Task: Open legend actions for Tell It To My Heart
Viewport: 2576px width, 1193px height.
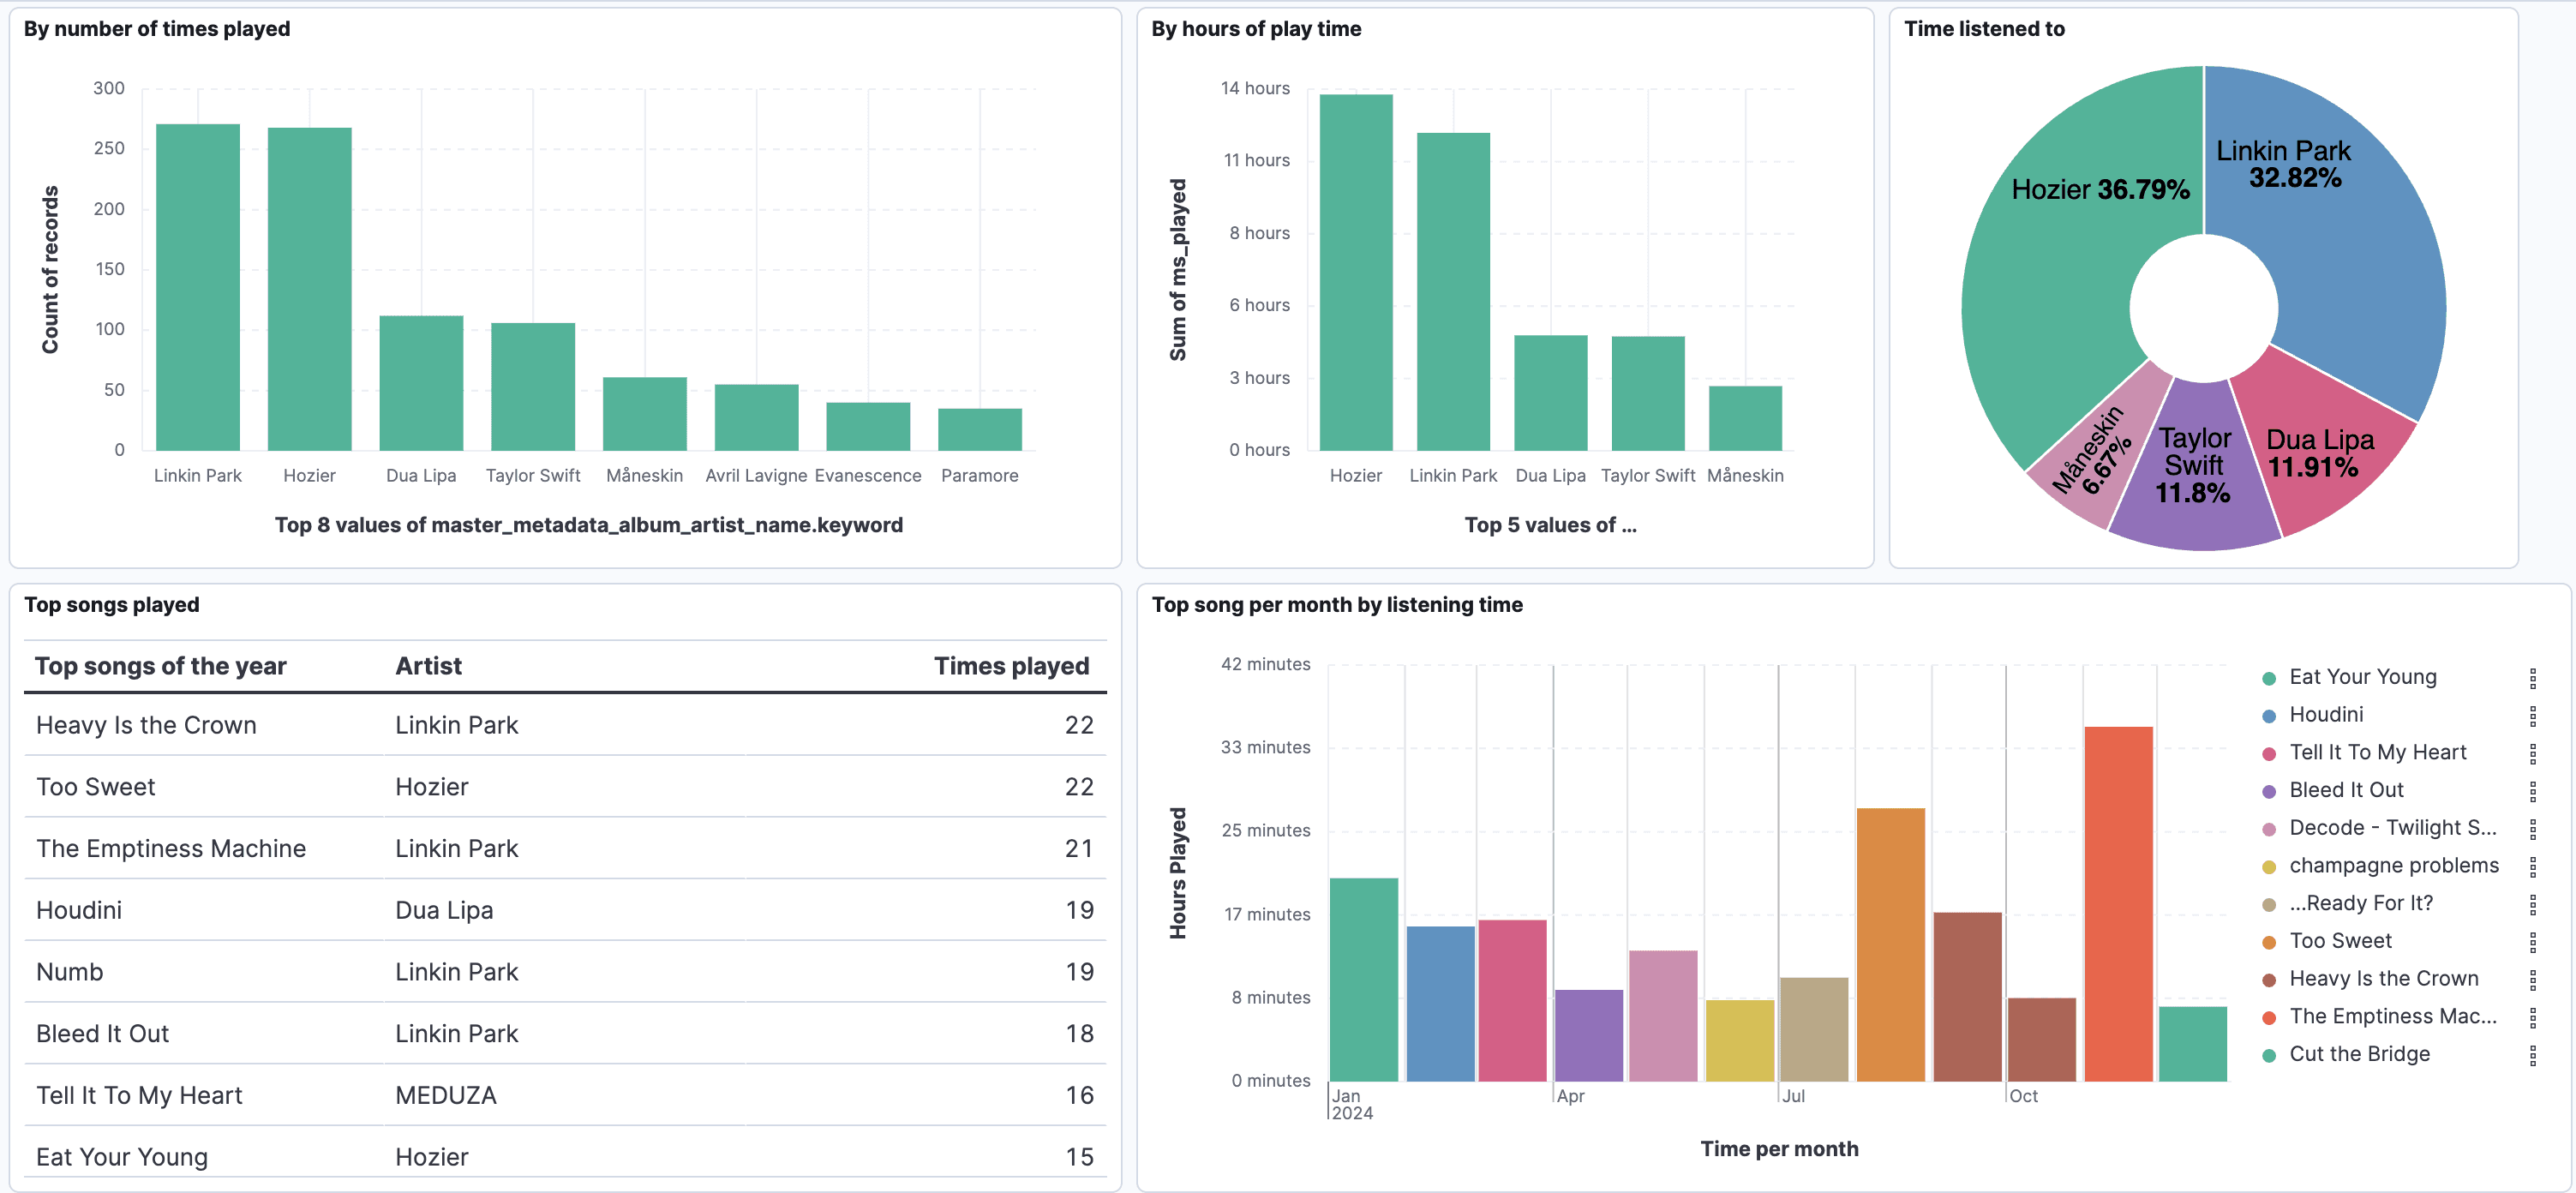Action: 2534,752
